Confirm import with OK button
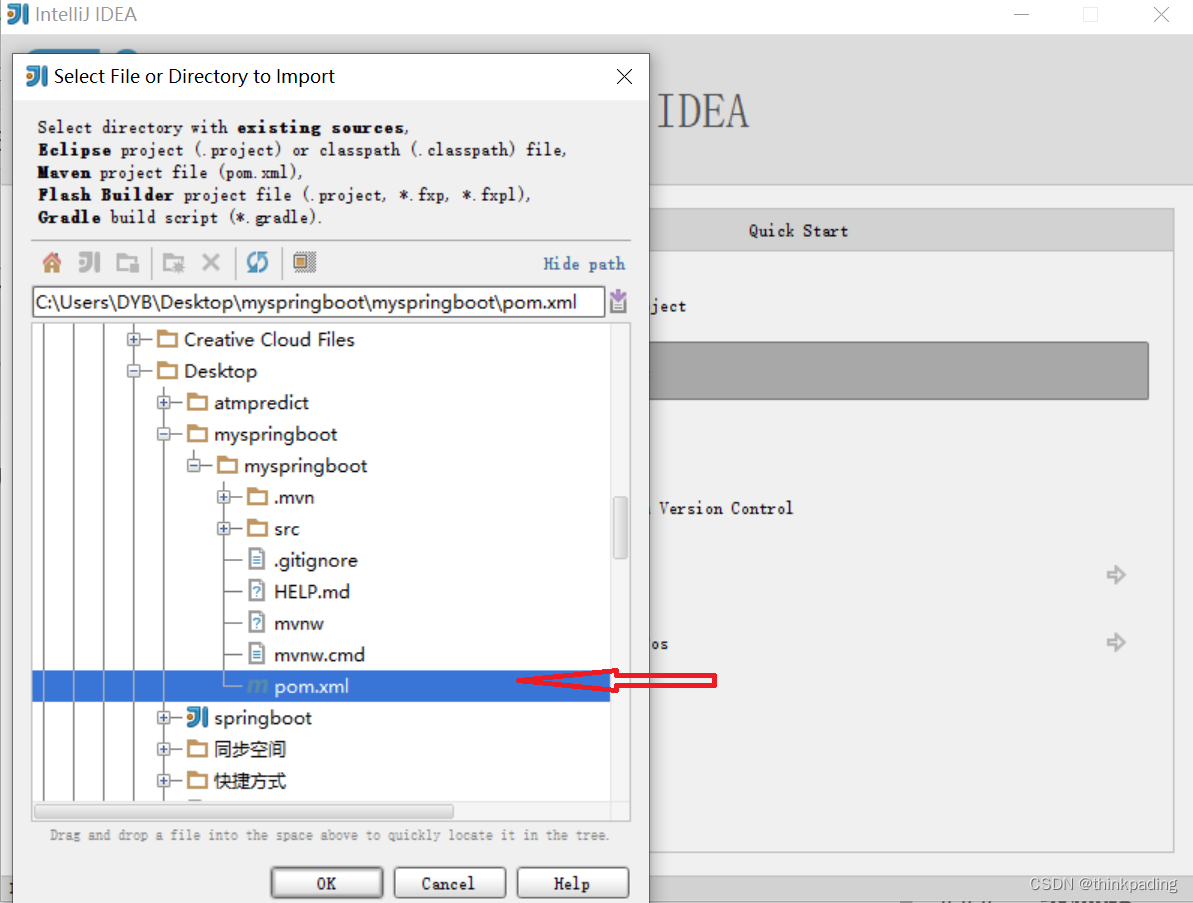Image resolution: width=1193 pixels, height=903 pixels. pyautogui.click(x=326, y=883)
